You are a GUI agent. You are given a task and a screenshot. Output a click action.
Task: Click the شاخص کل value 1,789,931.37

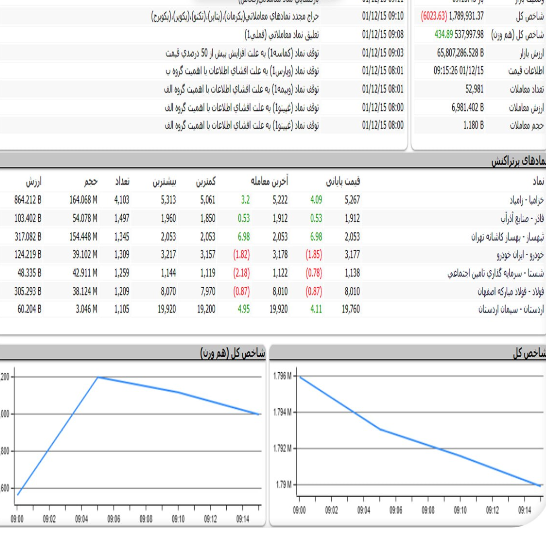[466, 16]
